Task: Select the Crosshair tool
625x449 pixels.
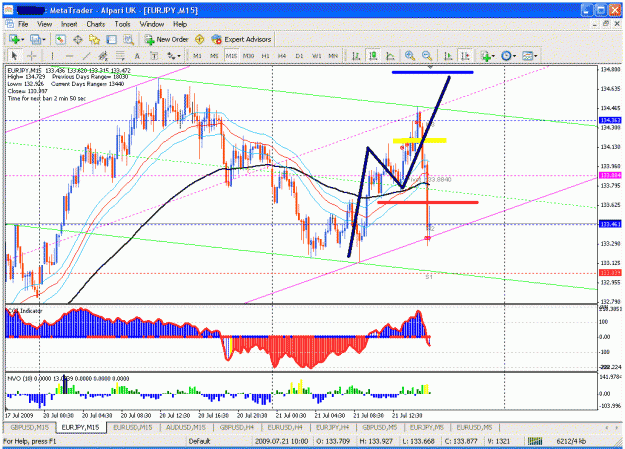Action: pyautogui.click(x=31, y=56)
